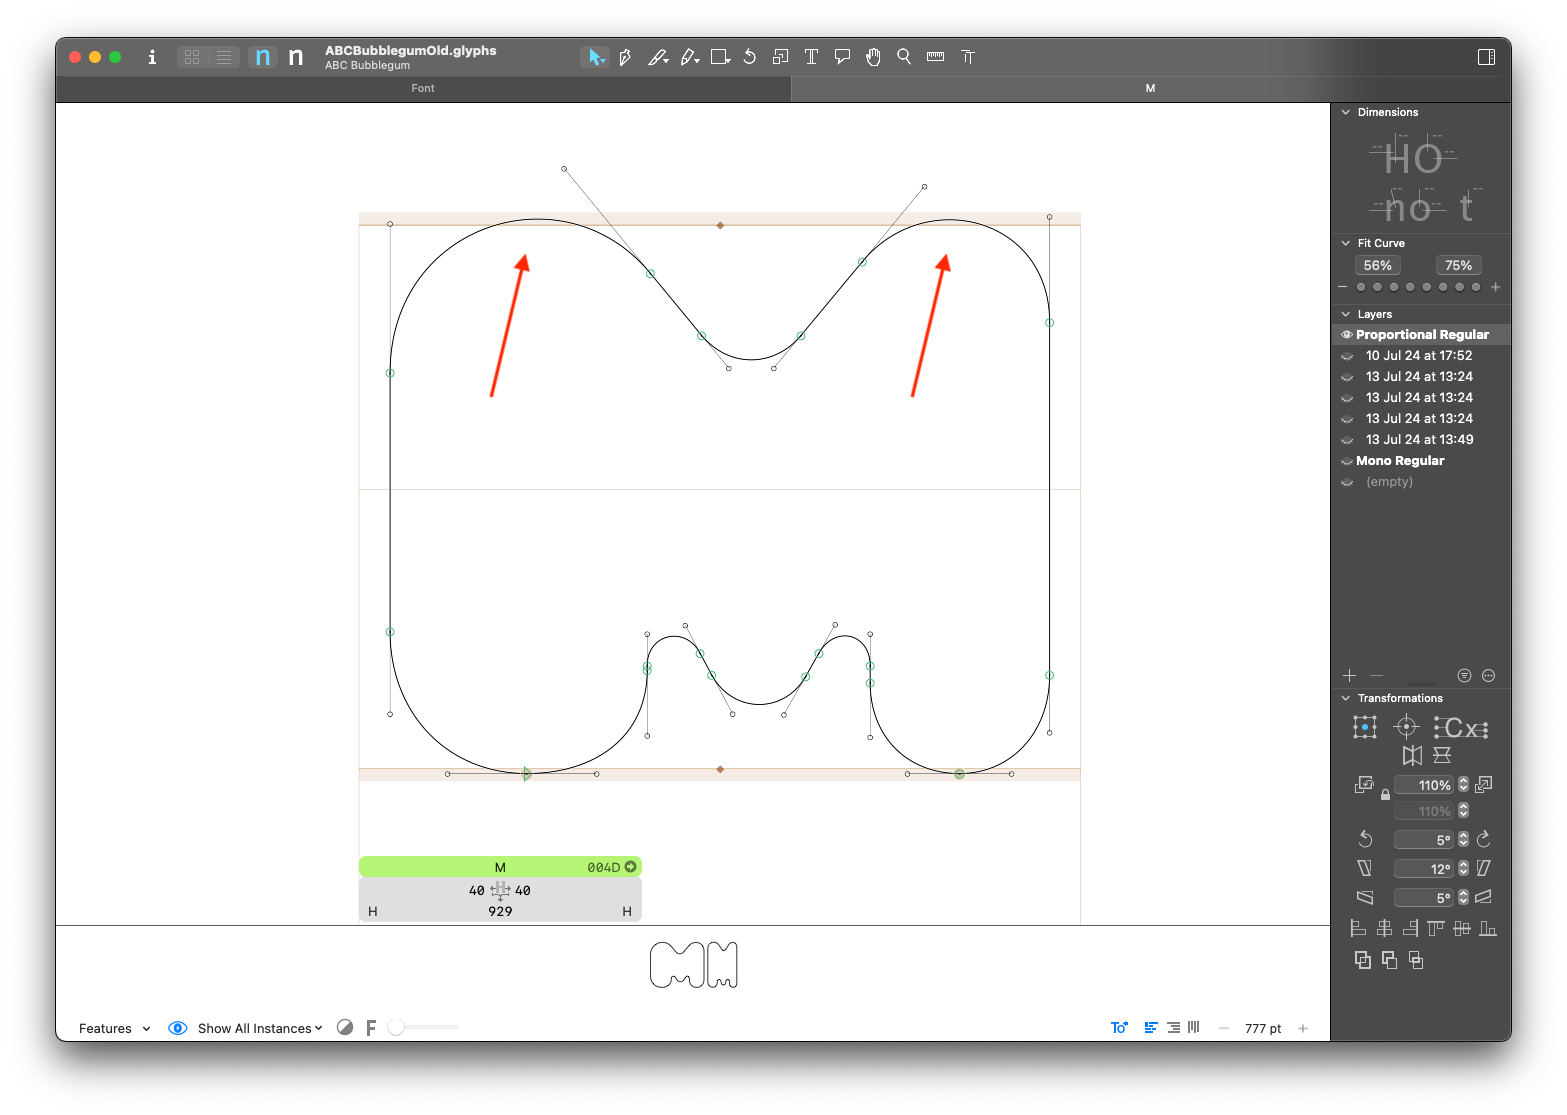Click the 56% Fit Curve button
Image resolution: width=1567 pixels, height=1115 pixels.
(1377, 265)
